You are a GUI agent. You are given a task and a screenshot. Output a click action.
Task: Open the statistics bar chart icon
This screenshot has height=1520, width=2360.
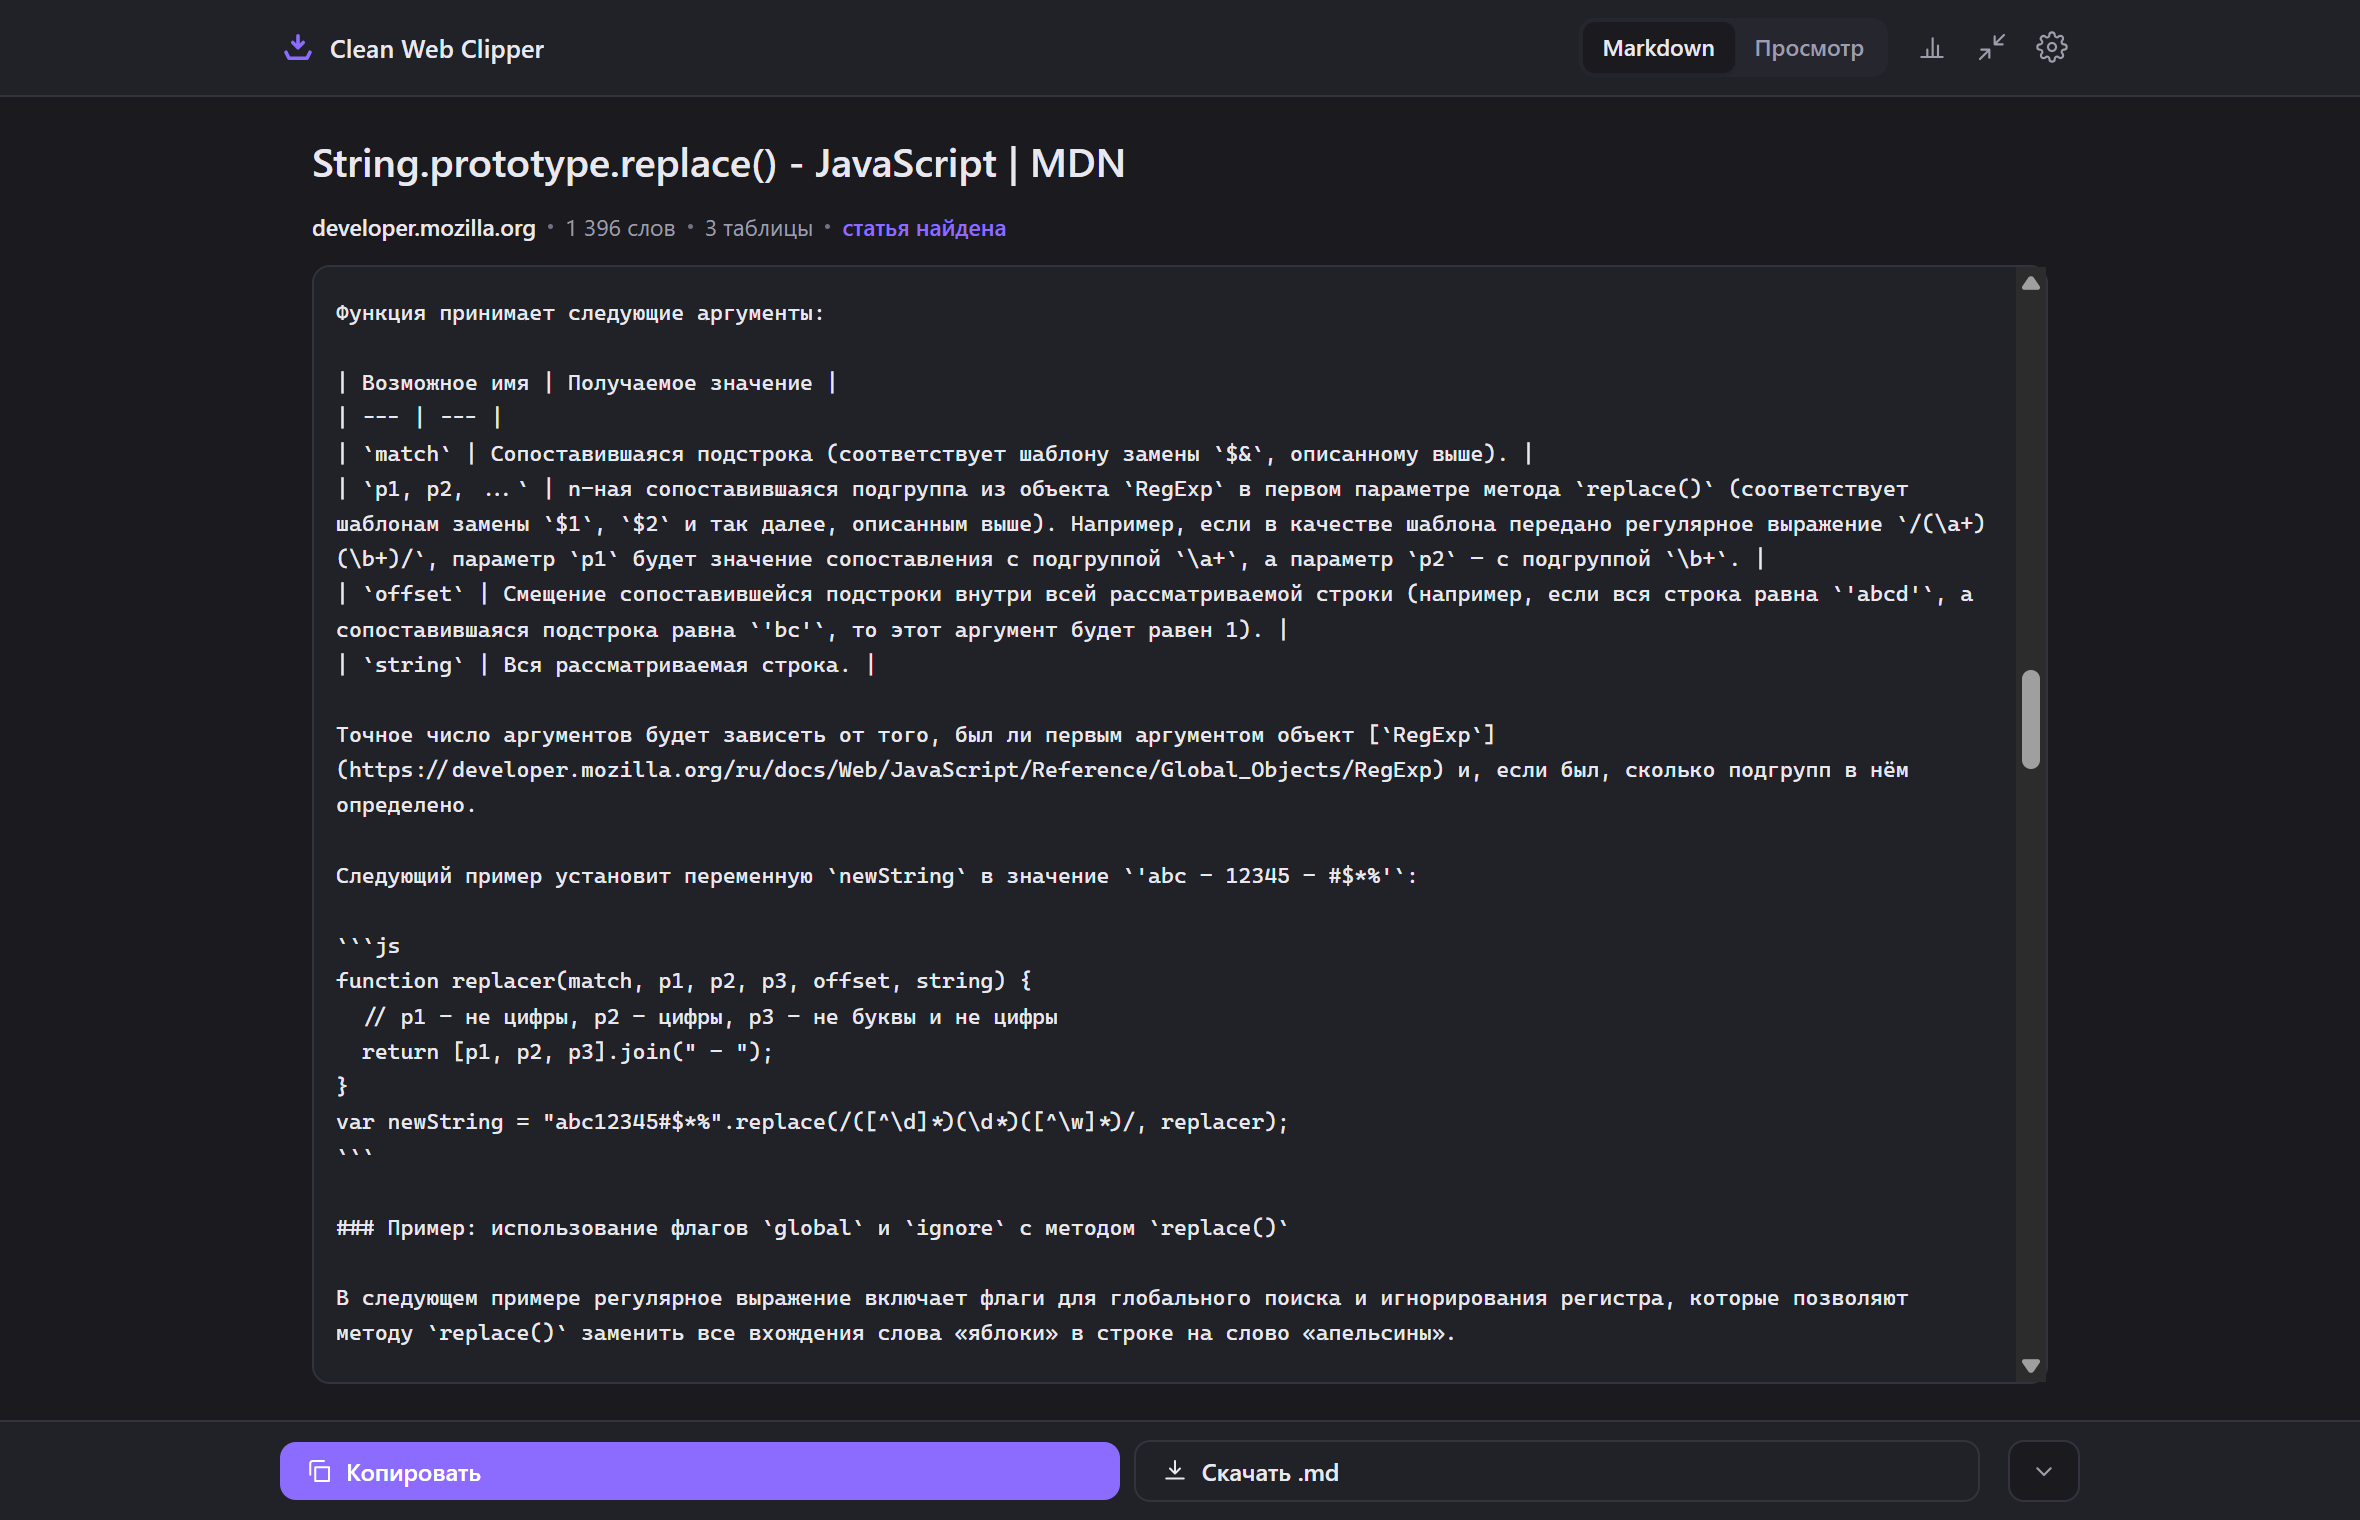[1931, 48]
